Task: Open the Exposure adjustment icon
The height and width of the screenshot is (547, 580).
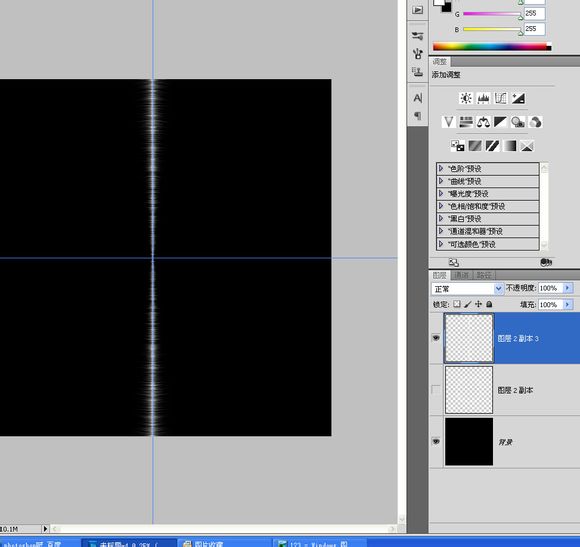Action: (x=518, y=98)
